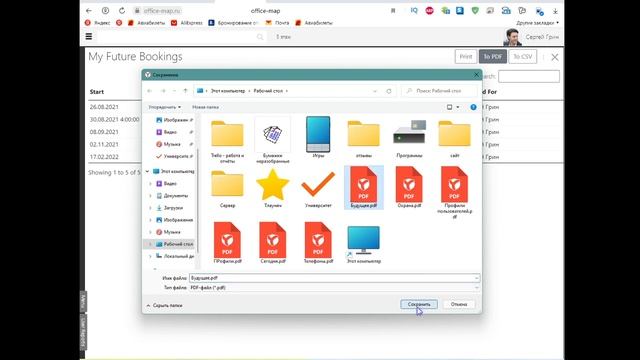This screenshot has width=640, height=360.
Task: Click the change view icon in the dialog
Action: (x=449, y=107)
